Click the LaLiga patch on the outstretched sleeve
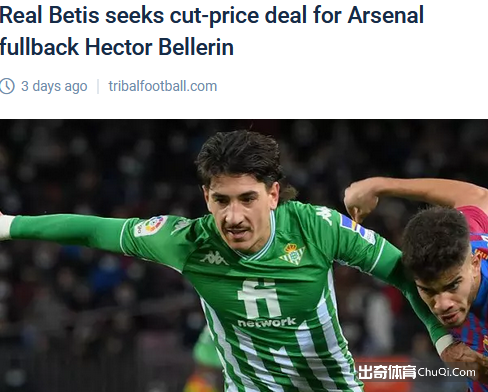Viewport: 488px width, 392px height. (x=150, y=226)
